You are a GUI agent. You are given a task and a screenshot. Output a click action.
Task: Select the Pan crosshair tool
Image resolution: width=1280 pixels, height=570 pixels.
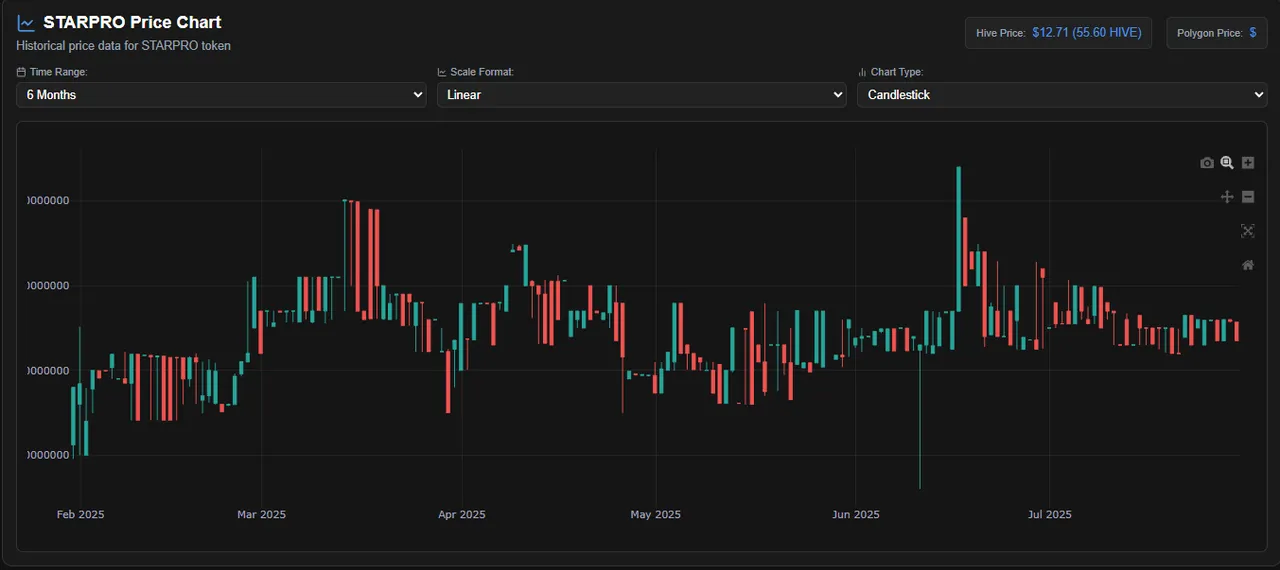[x=1227, y=197]
